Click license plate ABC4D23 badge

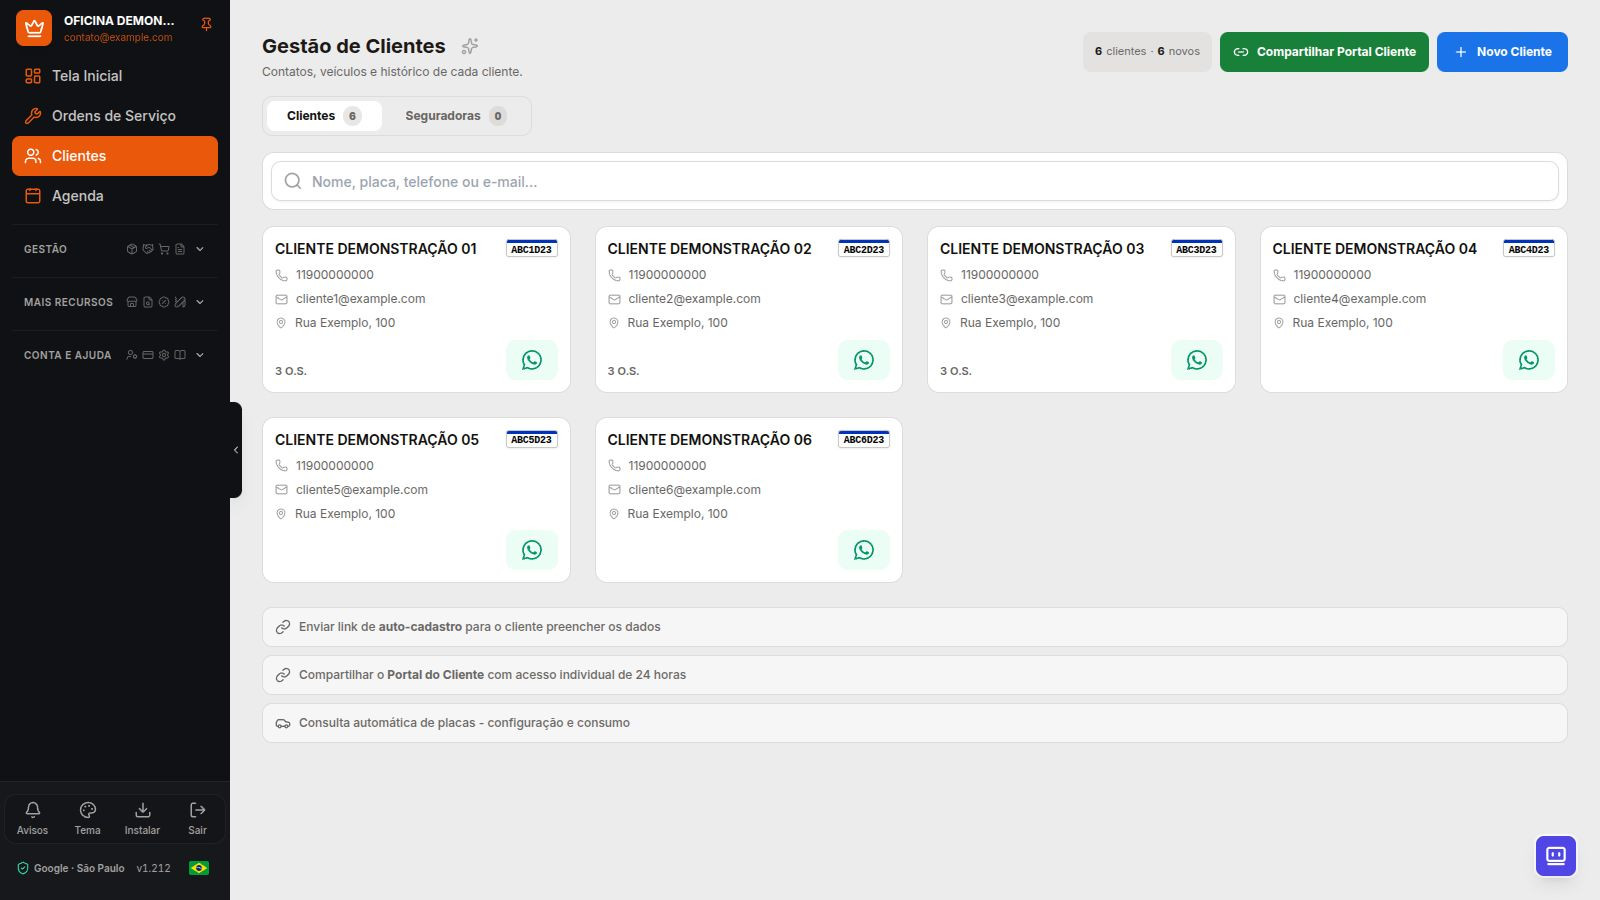click(x=1529, y=249)
